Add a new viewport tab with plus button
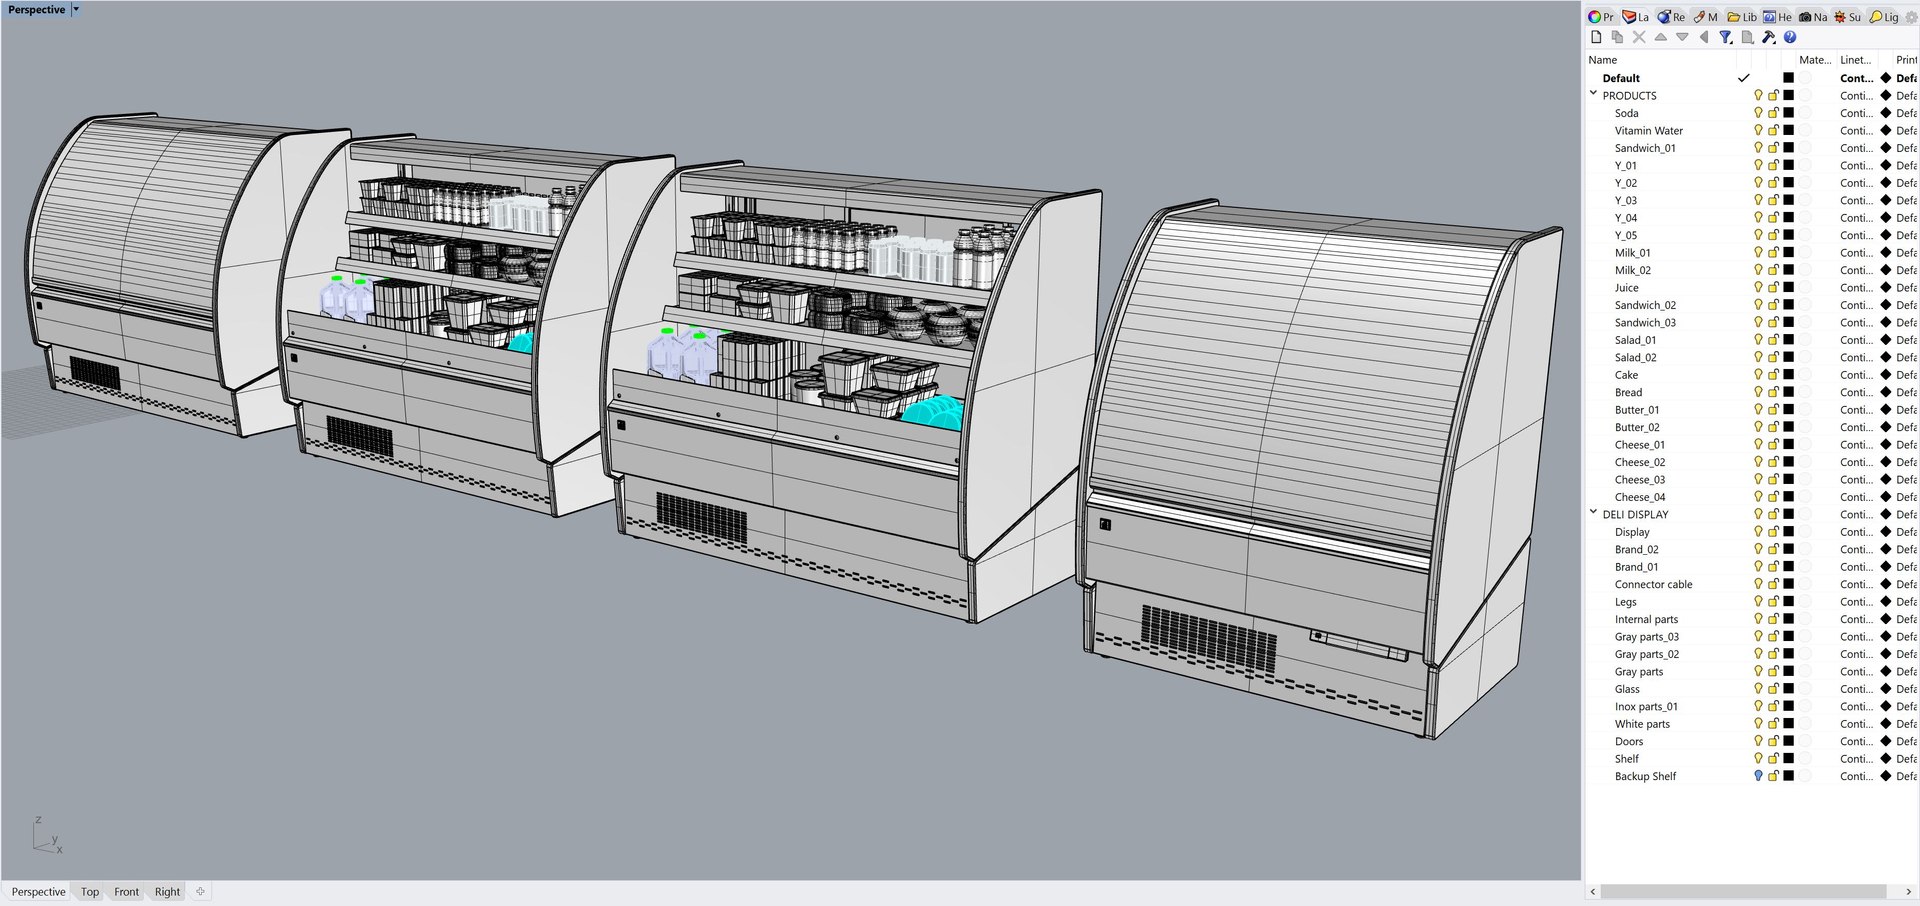This screenshot has width=1920, height=906. [200, 892]
